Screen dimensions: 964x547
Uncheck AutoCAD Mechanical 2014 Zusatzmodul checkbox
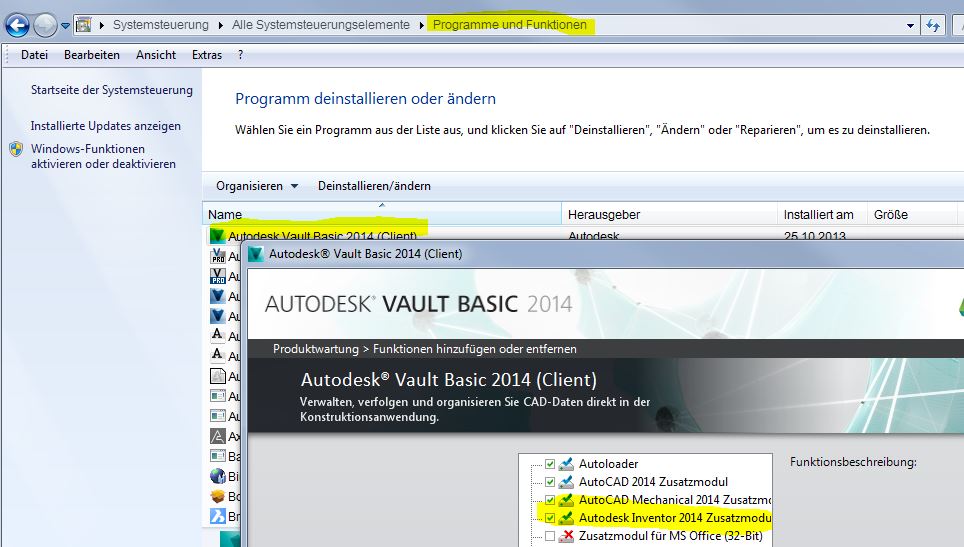click(x=550, y=500)
